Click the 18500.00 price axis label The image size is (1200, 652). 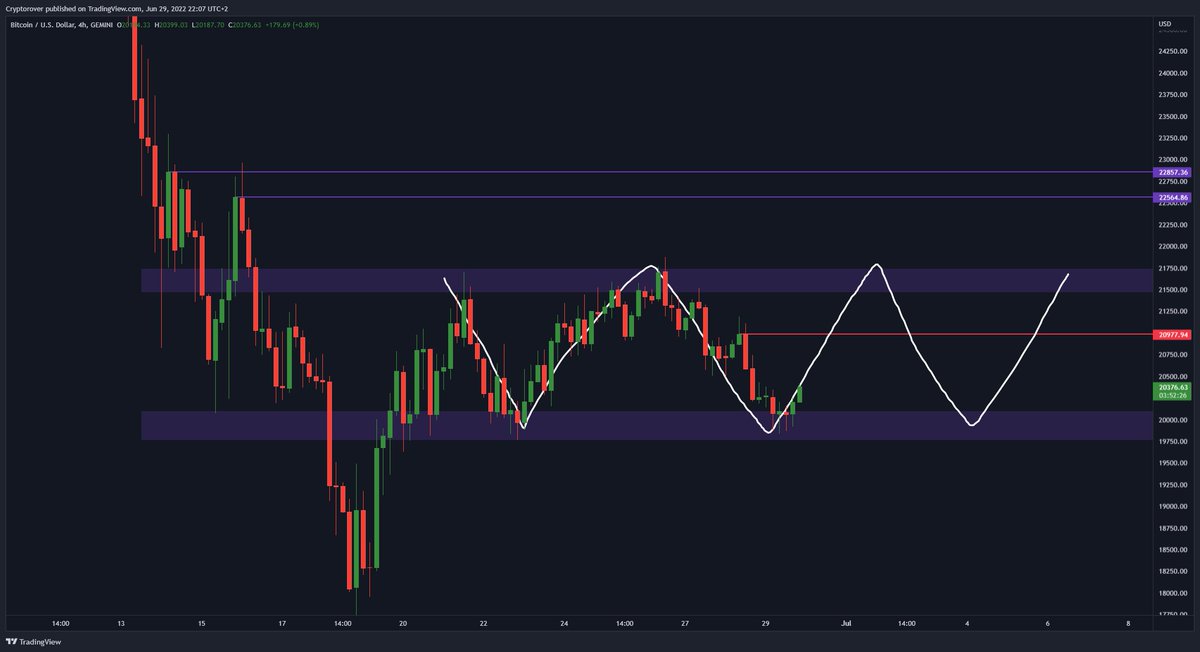tap(1172, 549)
